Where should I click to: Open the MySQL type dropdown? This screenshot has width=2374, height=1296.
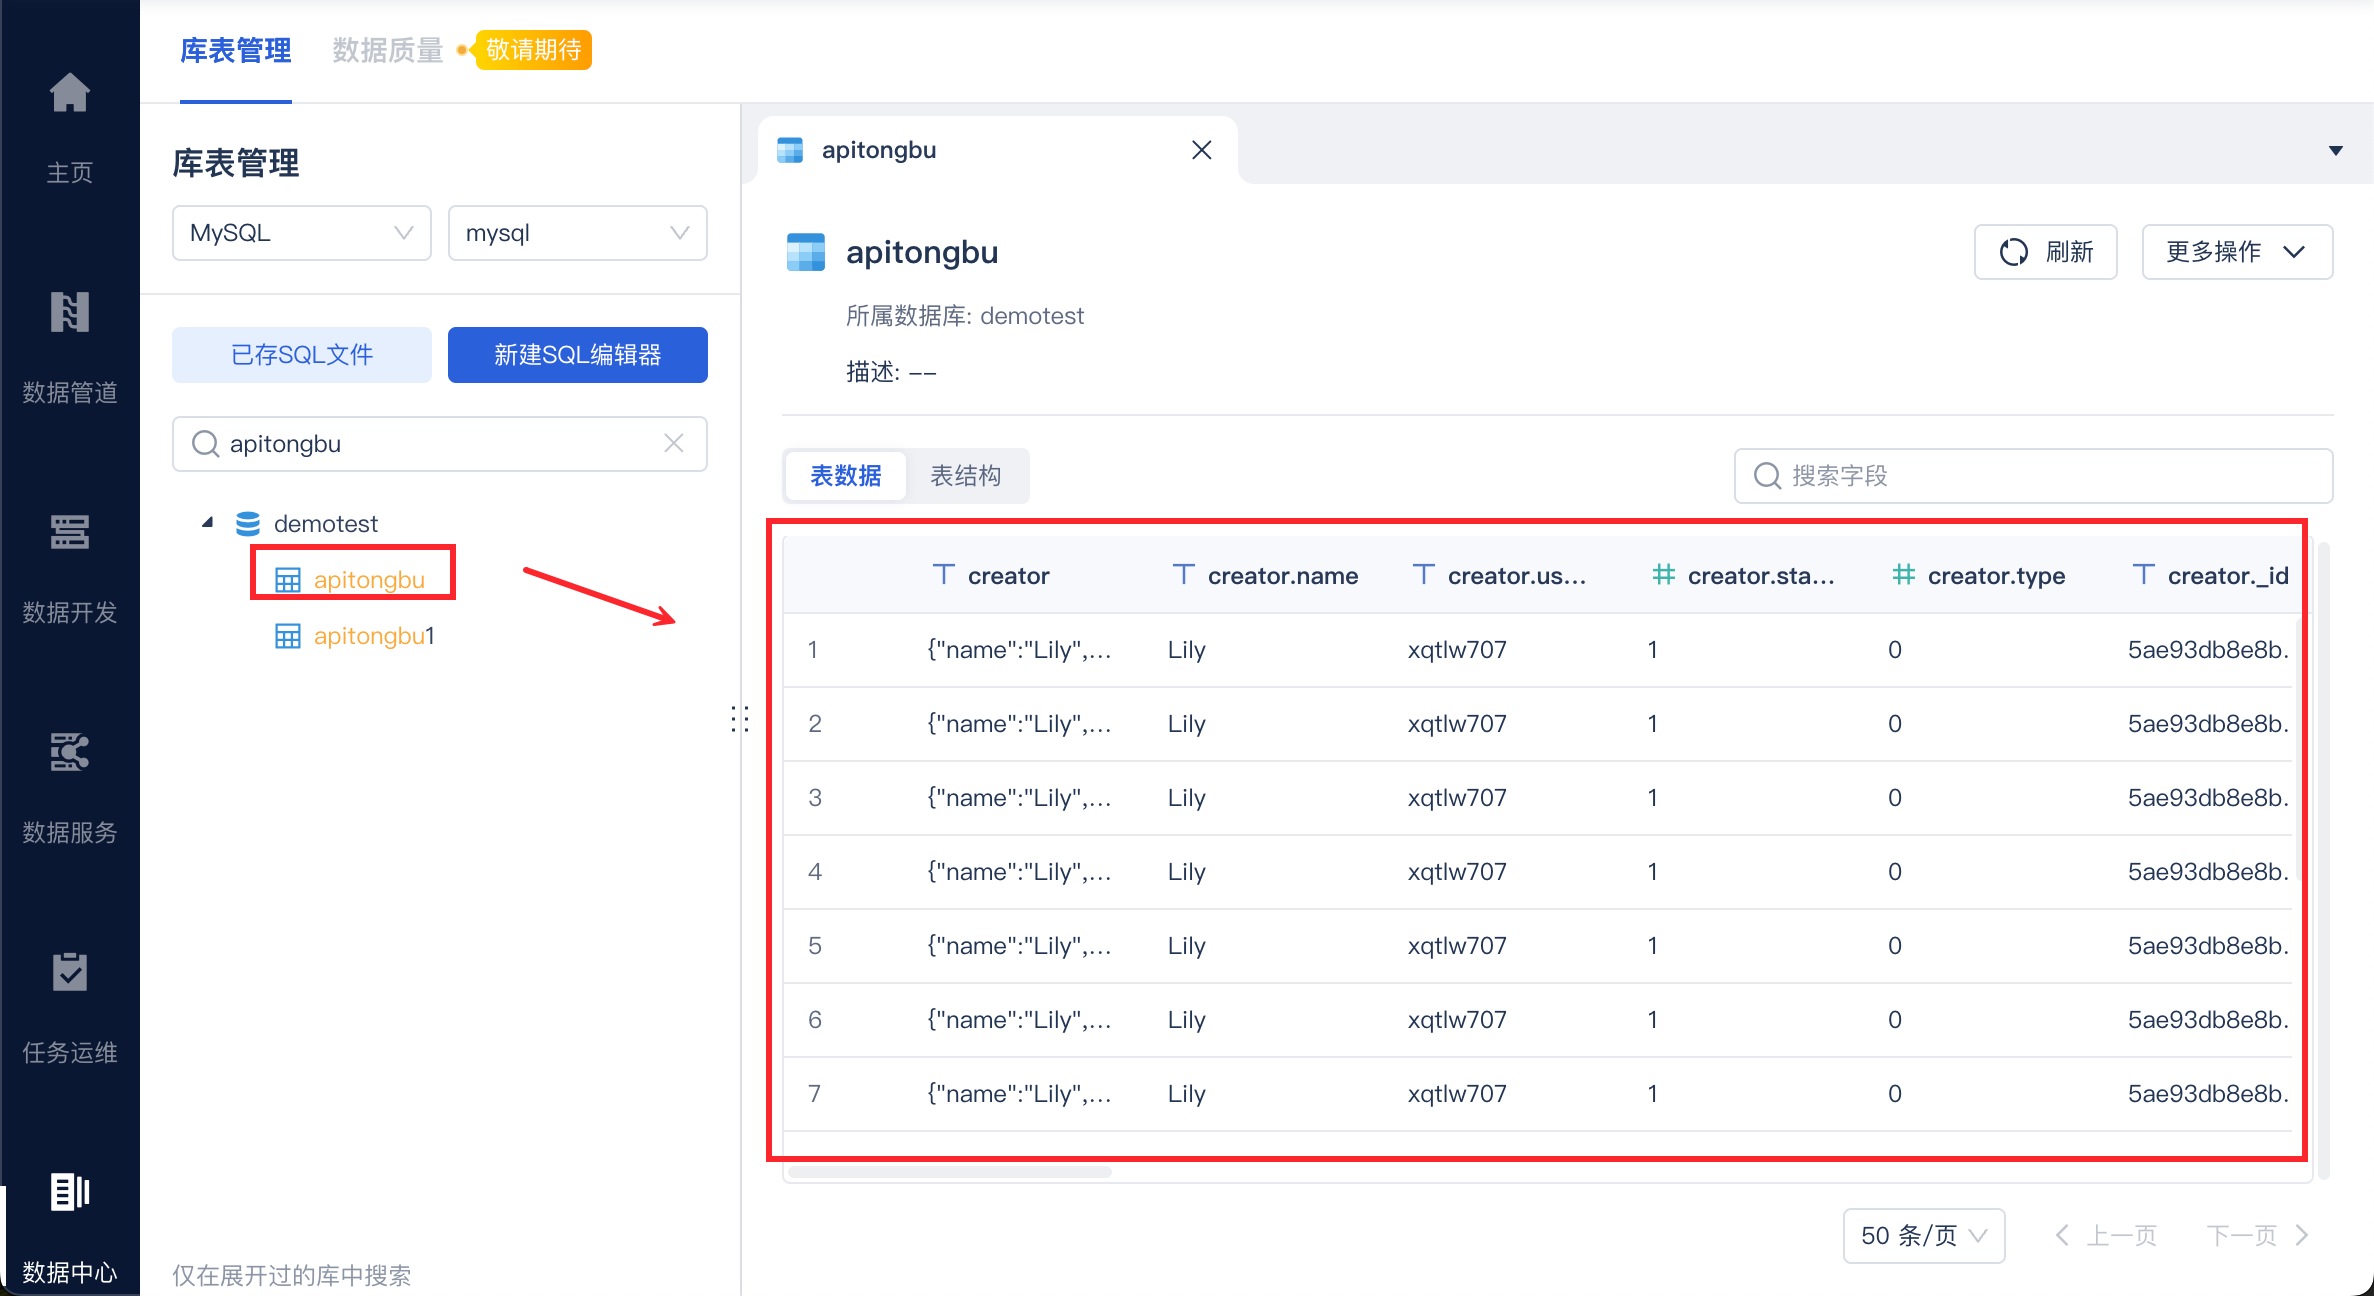pos(301,233)
